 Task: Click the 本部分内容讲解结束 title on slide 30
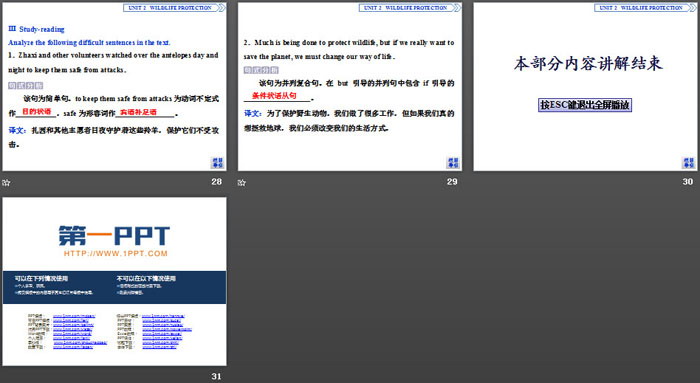point(588,63)
